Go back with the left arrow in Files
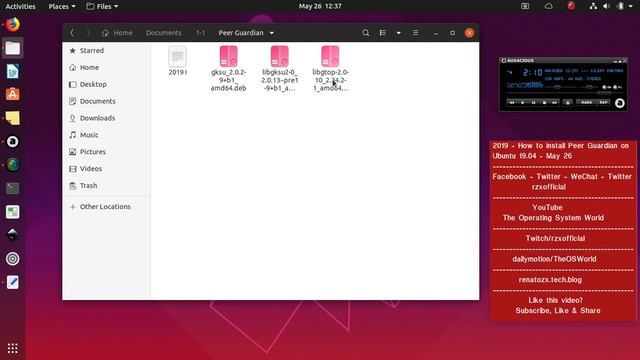640x360 pixels. 72,33
